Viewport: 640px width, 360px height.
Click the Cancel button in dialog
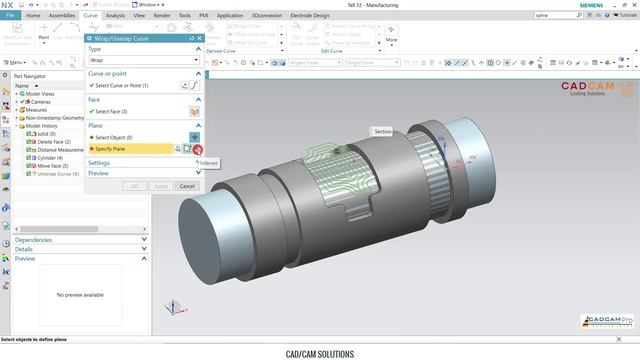[187, 186]
